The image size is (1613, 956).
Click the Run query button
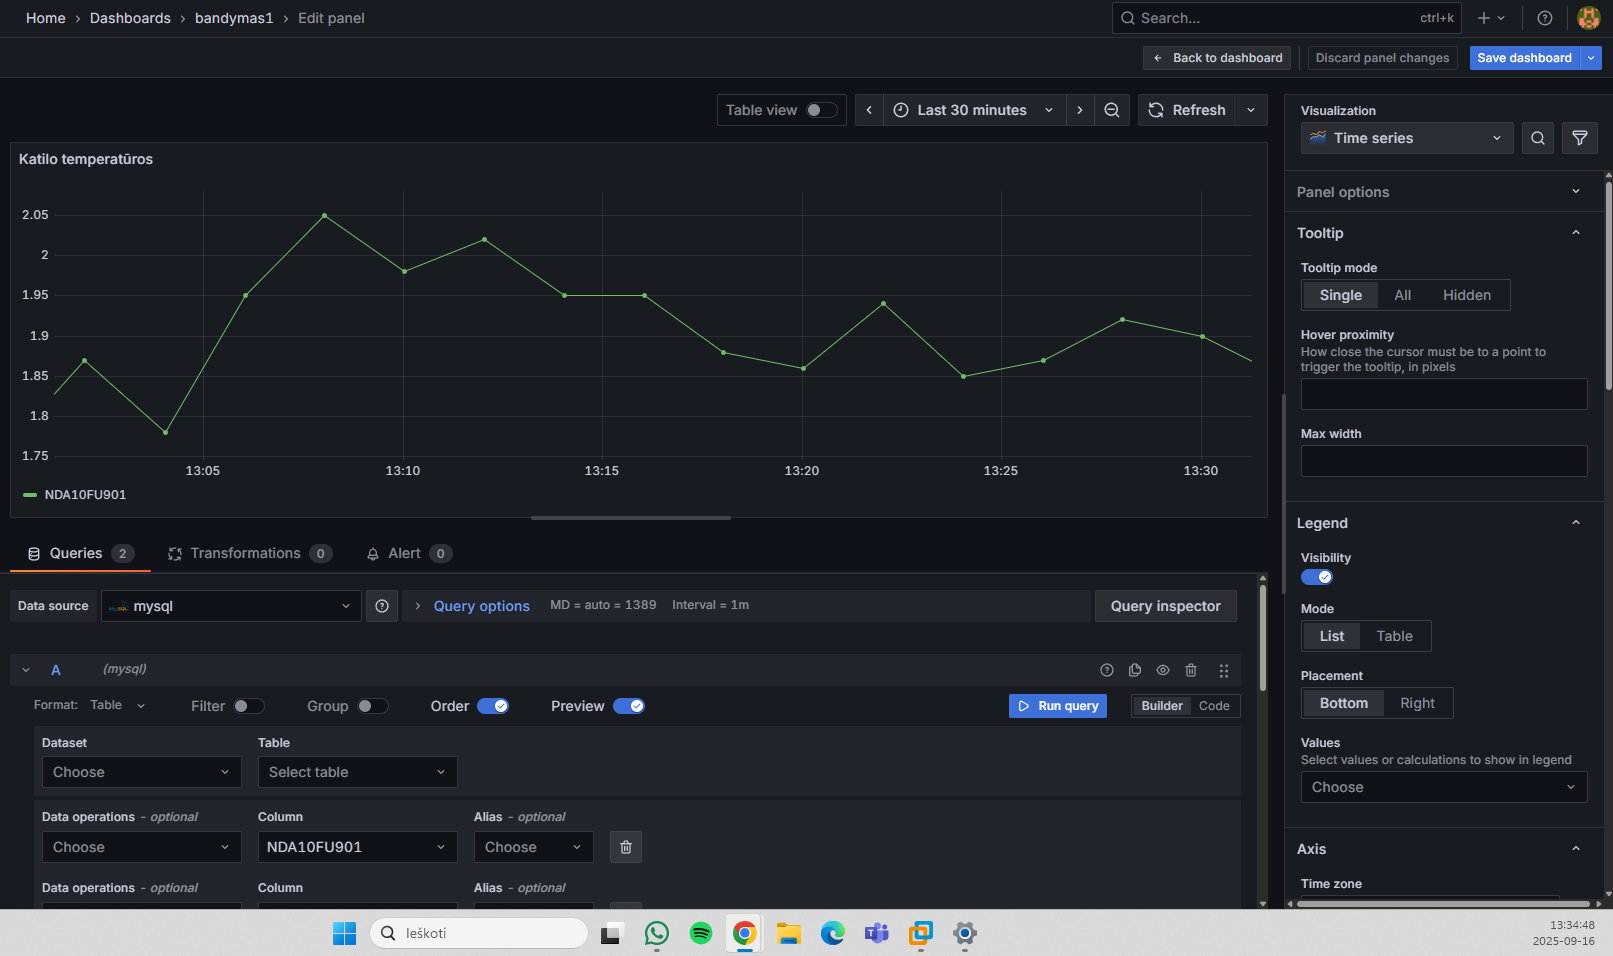tap(1058, 706)
